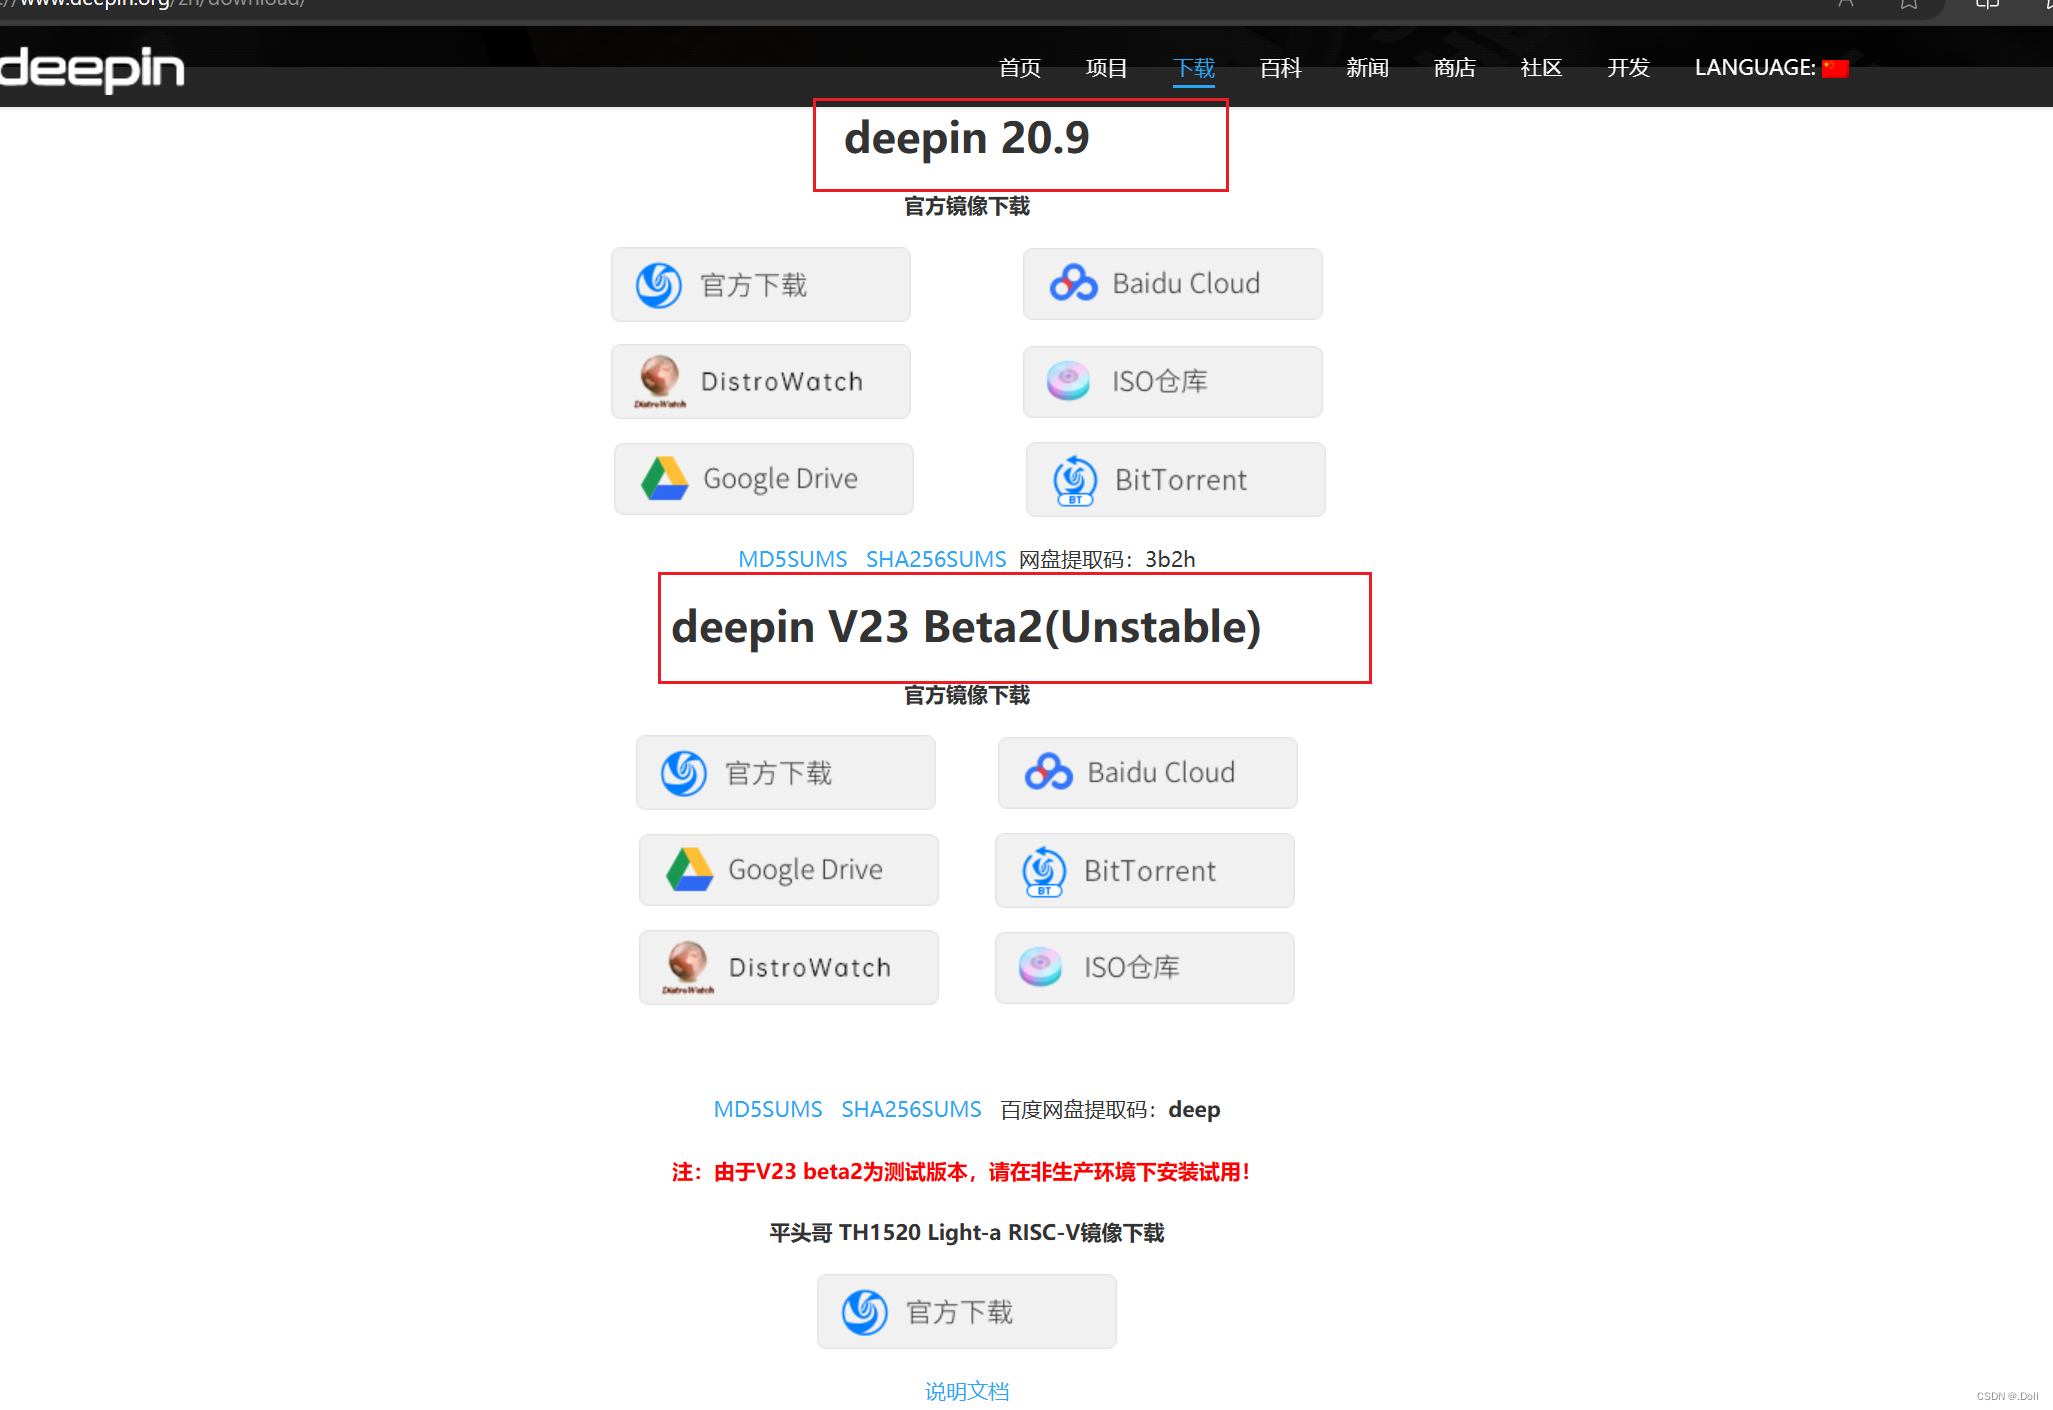Open 首页 home menu item

pos(1019,68)
